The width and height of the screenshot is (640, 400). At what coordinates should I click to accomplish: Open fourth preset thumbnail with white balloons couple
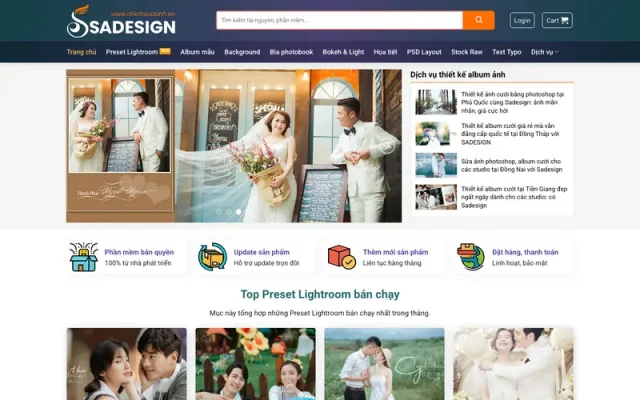[x=513, y=364]
